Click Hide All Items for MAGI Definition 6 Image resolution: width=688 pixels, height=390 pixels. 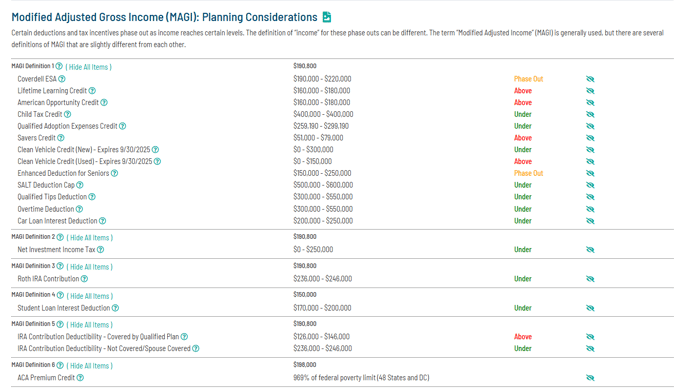[x=90, y=366]
